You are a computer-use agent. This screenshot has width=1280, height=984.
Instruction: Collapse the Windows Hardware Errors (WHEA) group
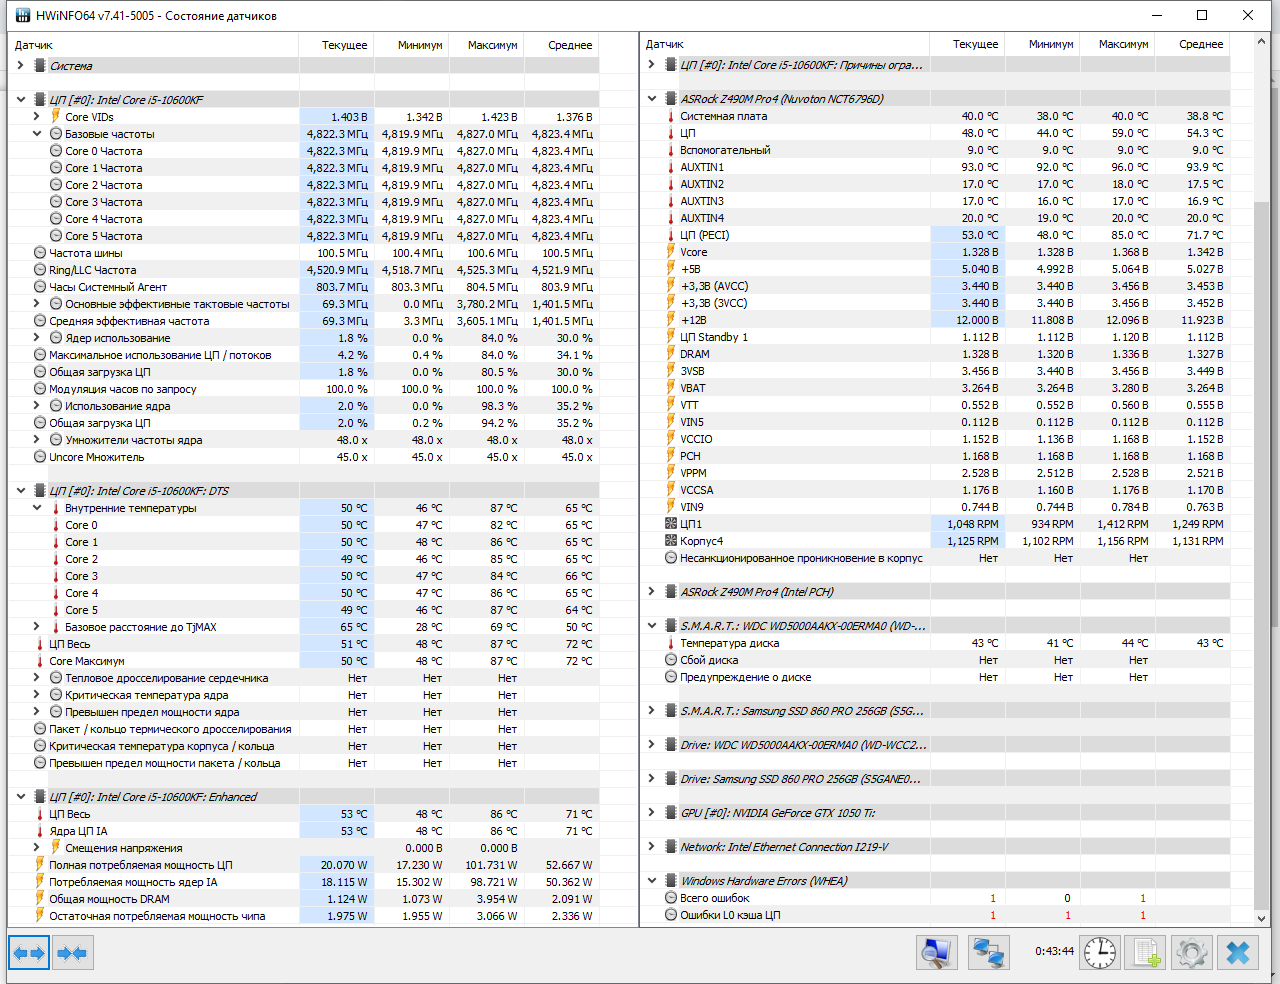(x=652, y=881)
